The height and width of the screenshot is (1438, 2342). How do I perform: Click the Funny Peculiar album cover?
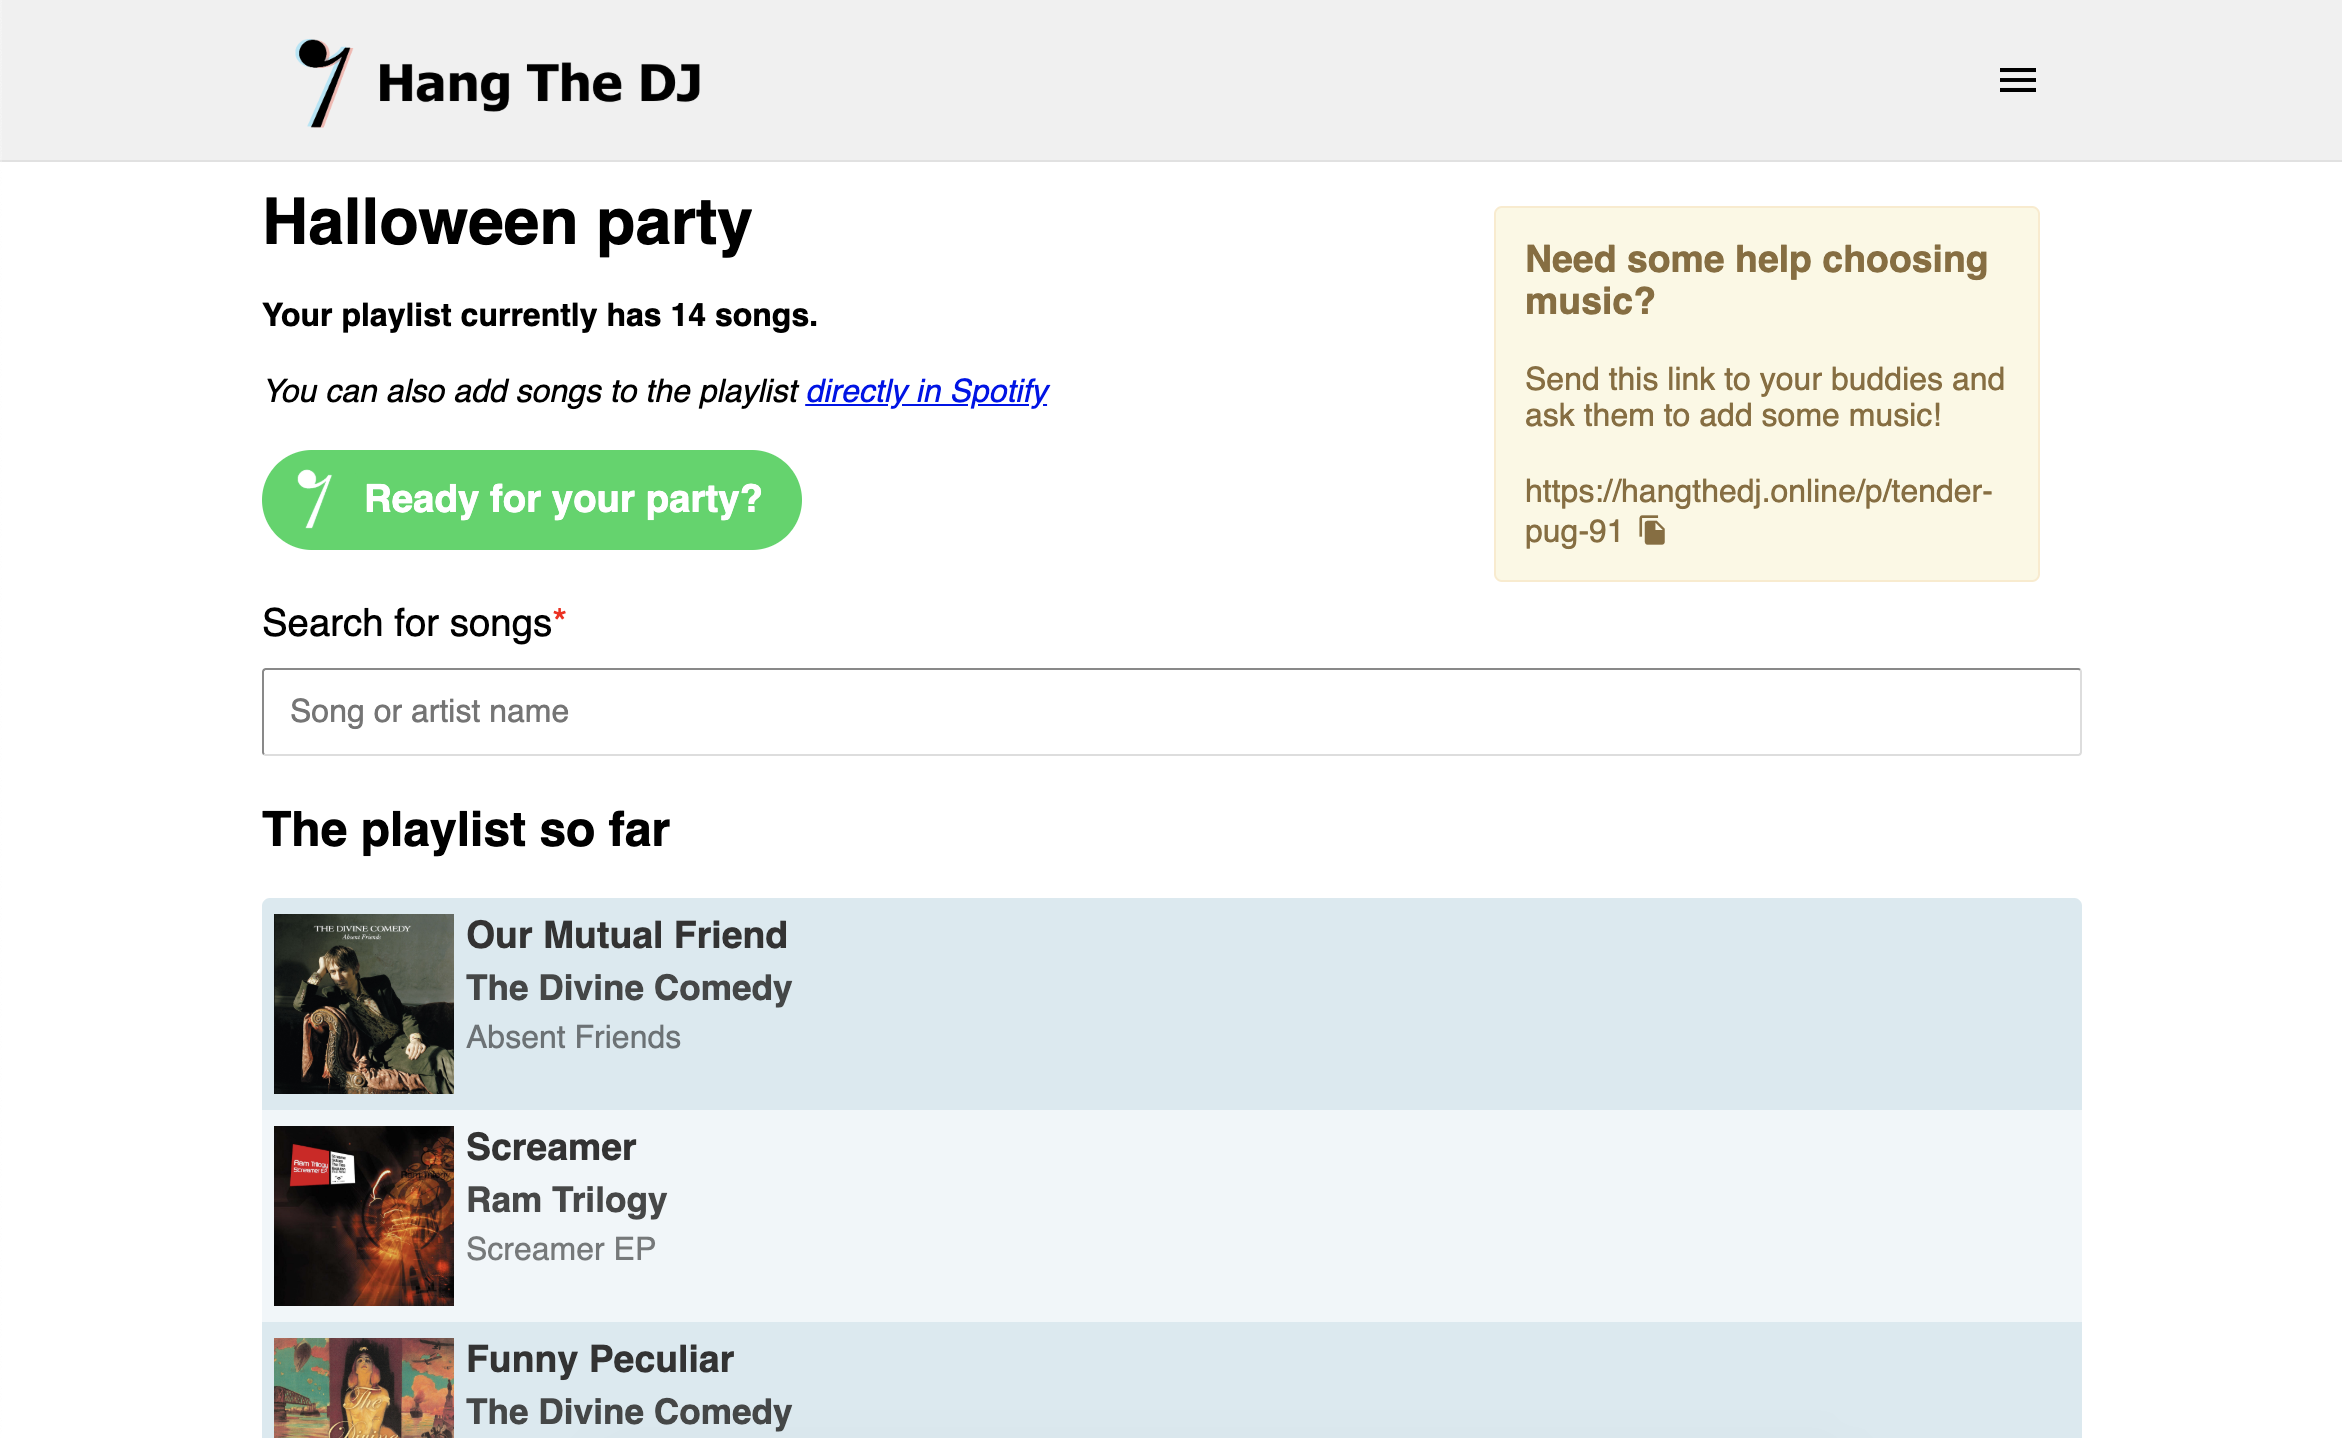pyautogui.click(x=363, y=1400)
